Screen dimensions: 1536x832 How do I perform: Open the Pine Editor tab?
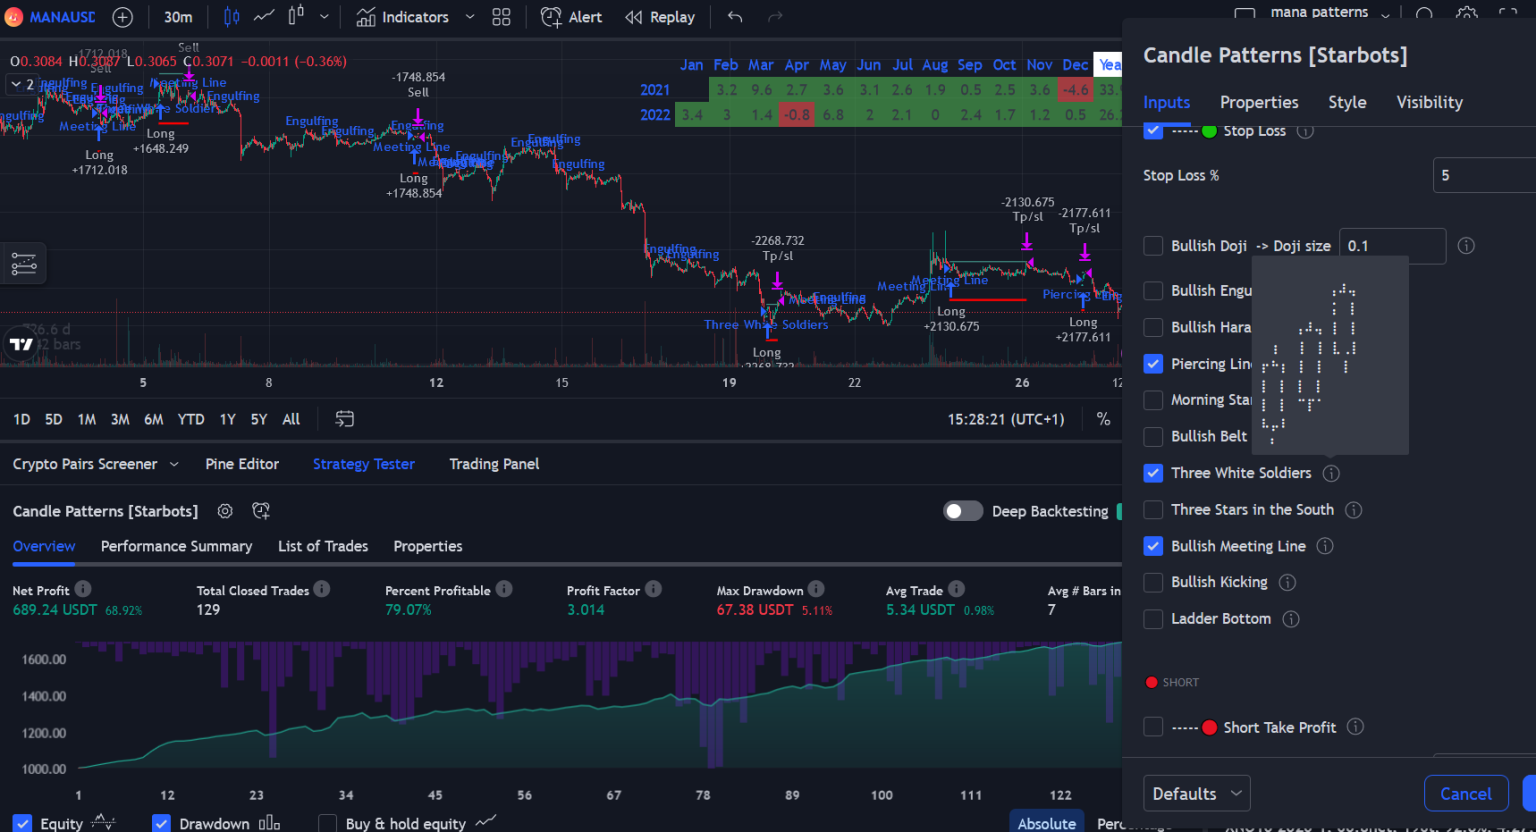pyautogui.click(x=242, y=463)
